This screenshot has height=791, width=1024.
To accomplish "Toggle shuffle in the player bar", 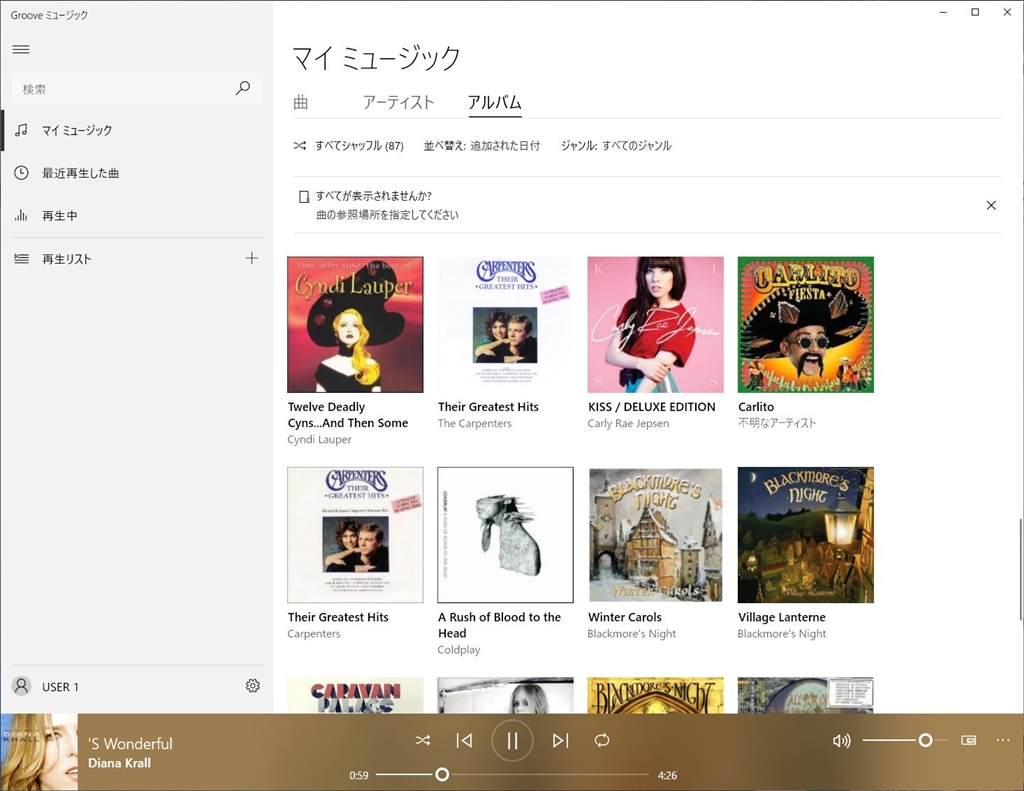I will coord(423,740).
